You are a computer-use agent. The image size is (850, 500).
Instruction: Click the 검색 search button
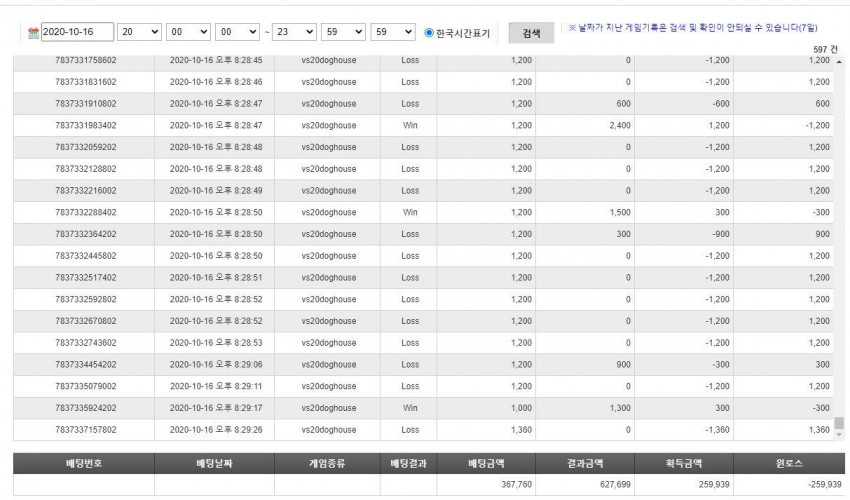[x=531, y=33]
